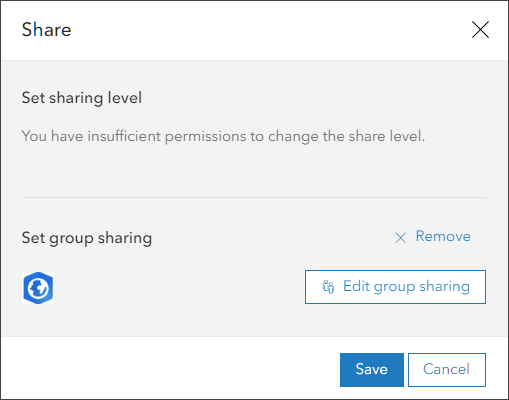Select the blue hexagon group thumbnail
This screenshot has width=509, height=400.
[x=38, y=288]
